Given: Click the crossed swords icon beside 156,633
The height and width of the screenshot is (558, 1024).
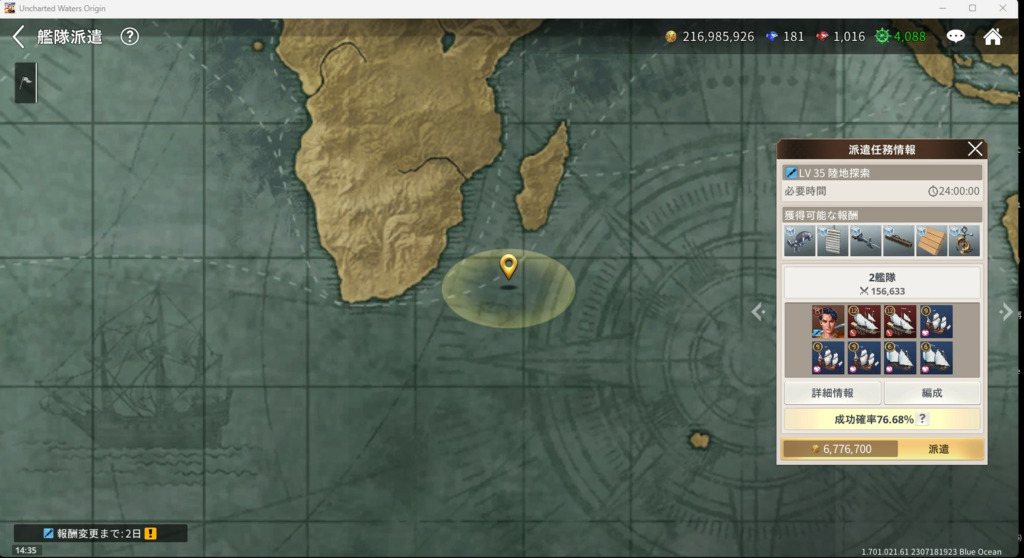Looking at the screenshot, I should click(864, 291).
